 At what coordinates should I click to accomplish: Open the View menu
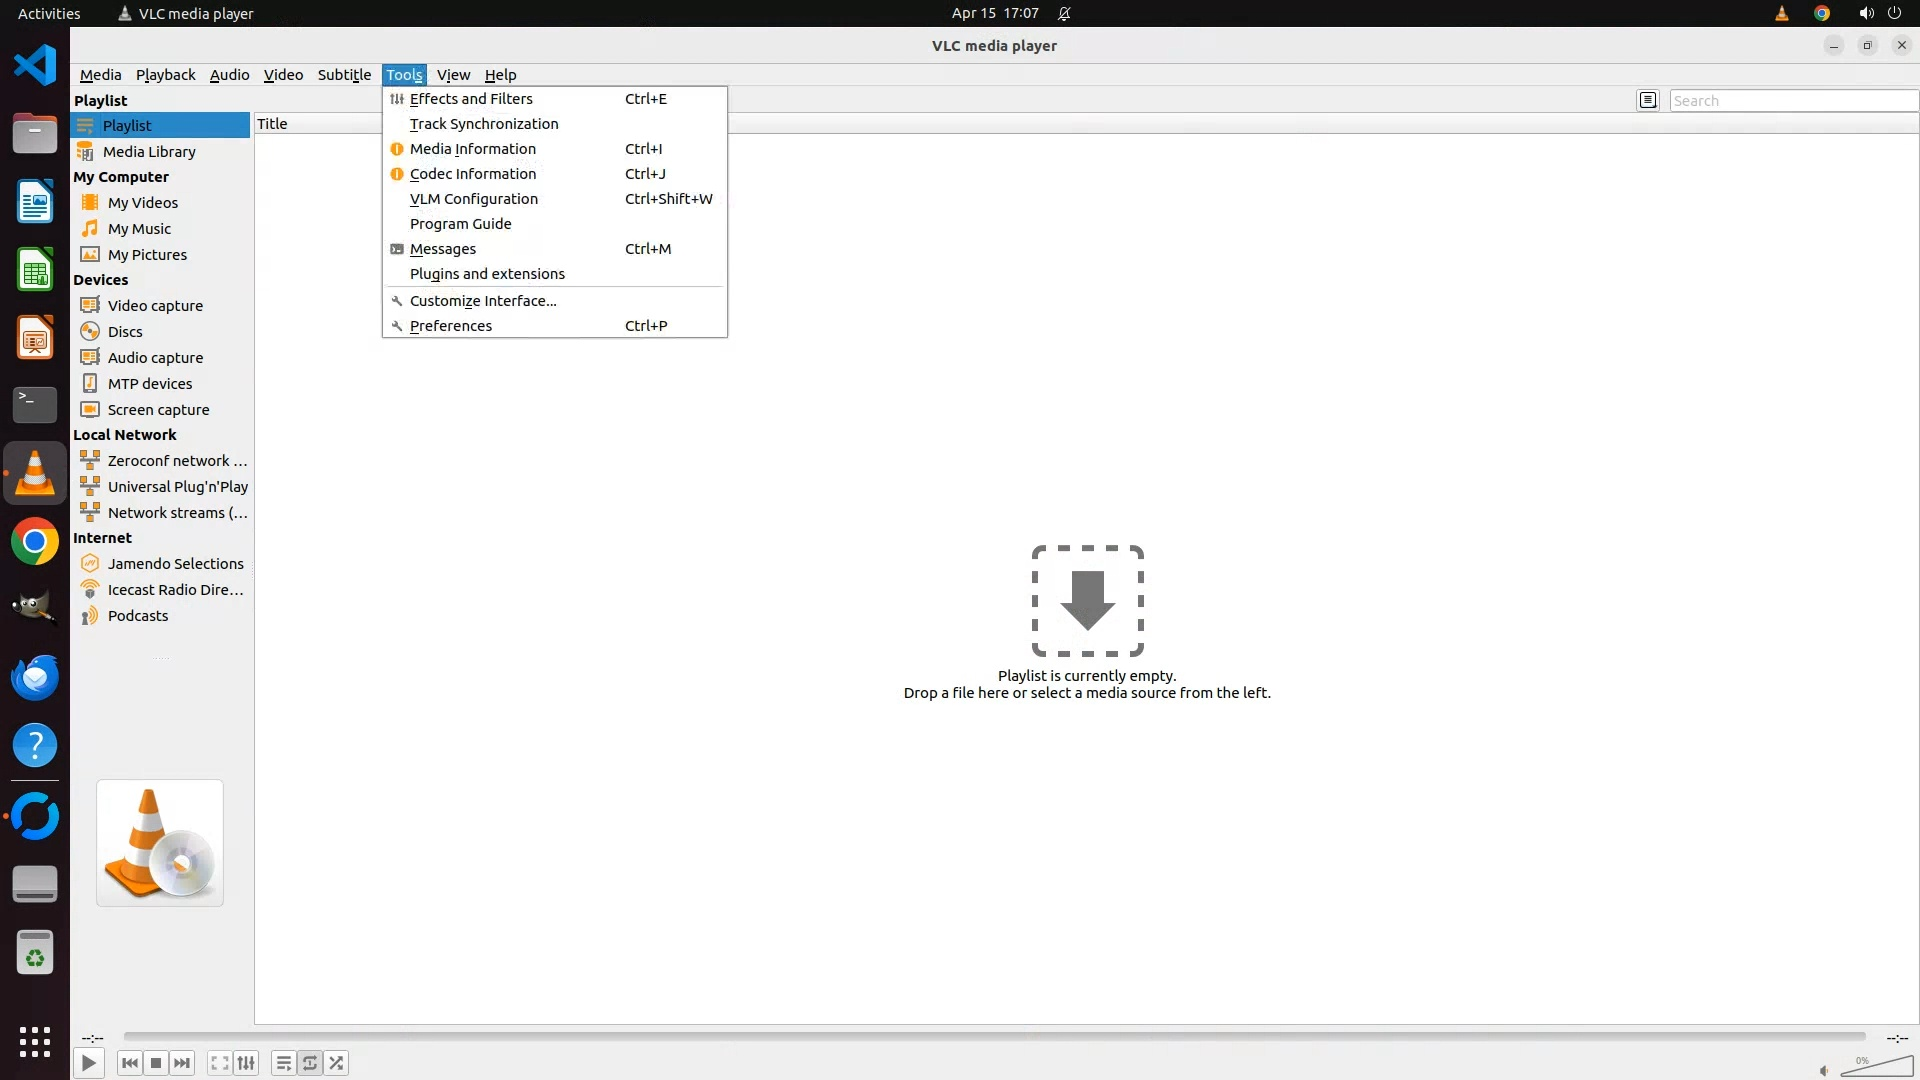(453, 75)
